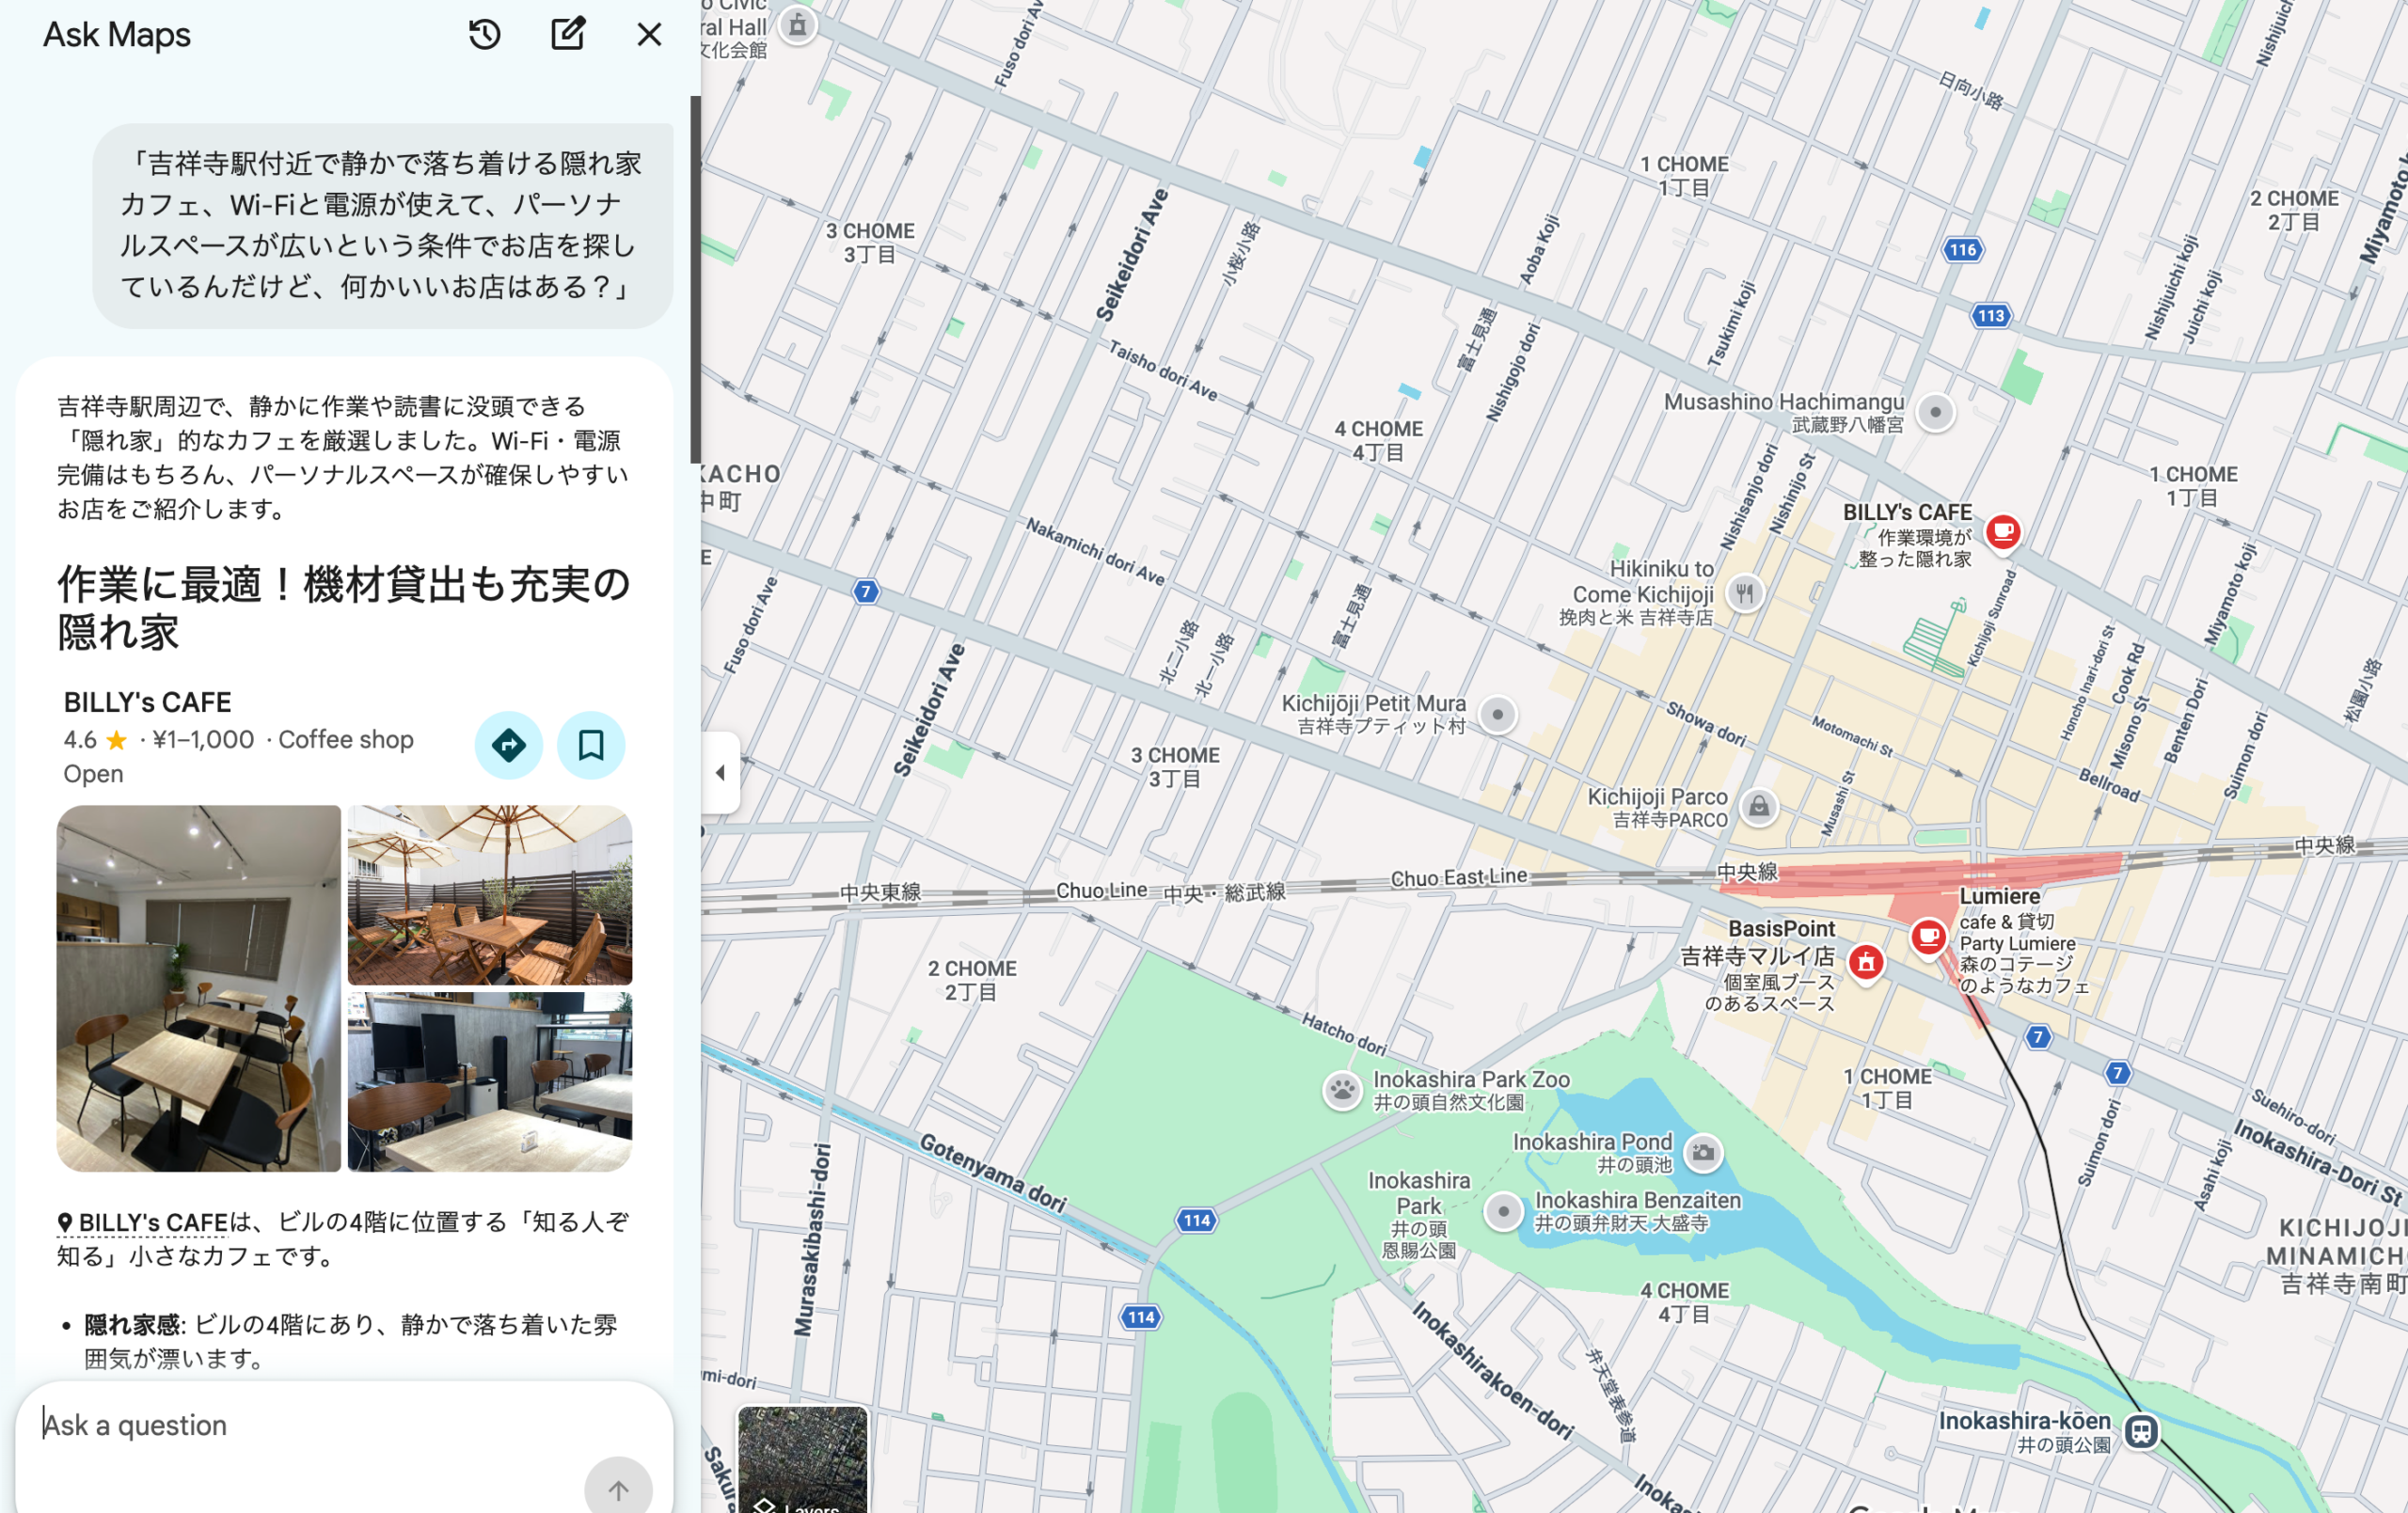Click the BasisPoint Kichijoji Marui marker
Screen dimensions: 2408x1513
point(1866,962)
